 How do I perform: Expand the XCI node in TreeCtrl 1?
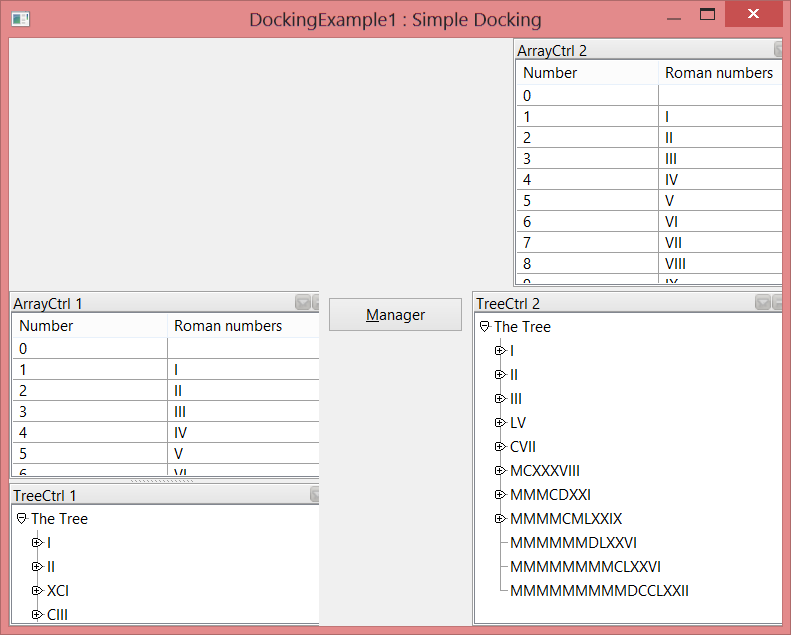click(x=37, y=590)
